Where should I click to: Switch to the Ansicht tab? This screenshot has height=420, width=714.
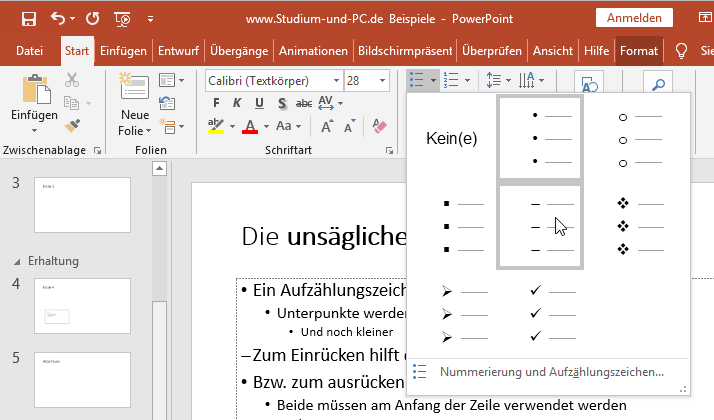(x=553, y=51)
